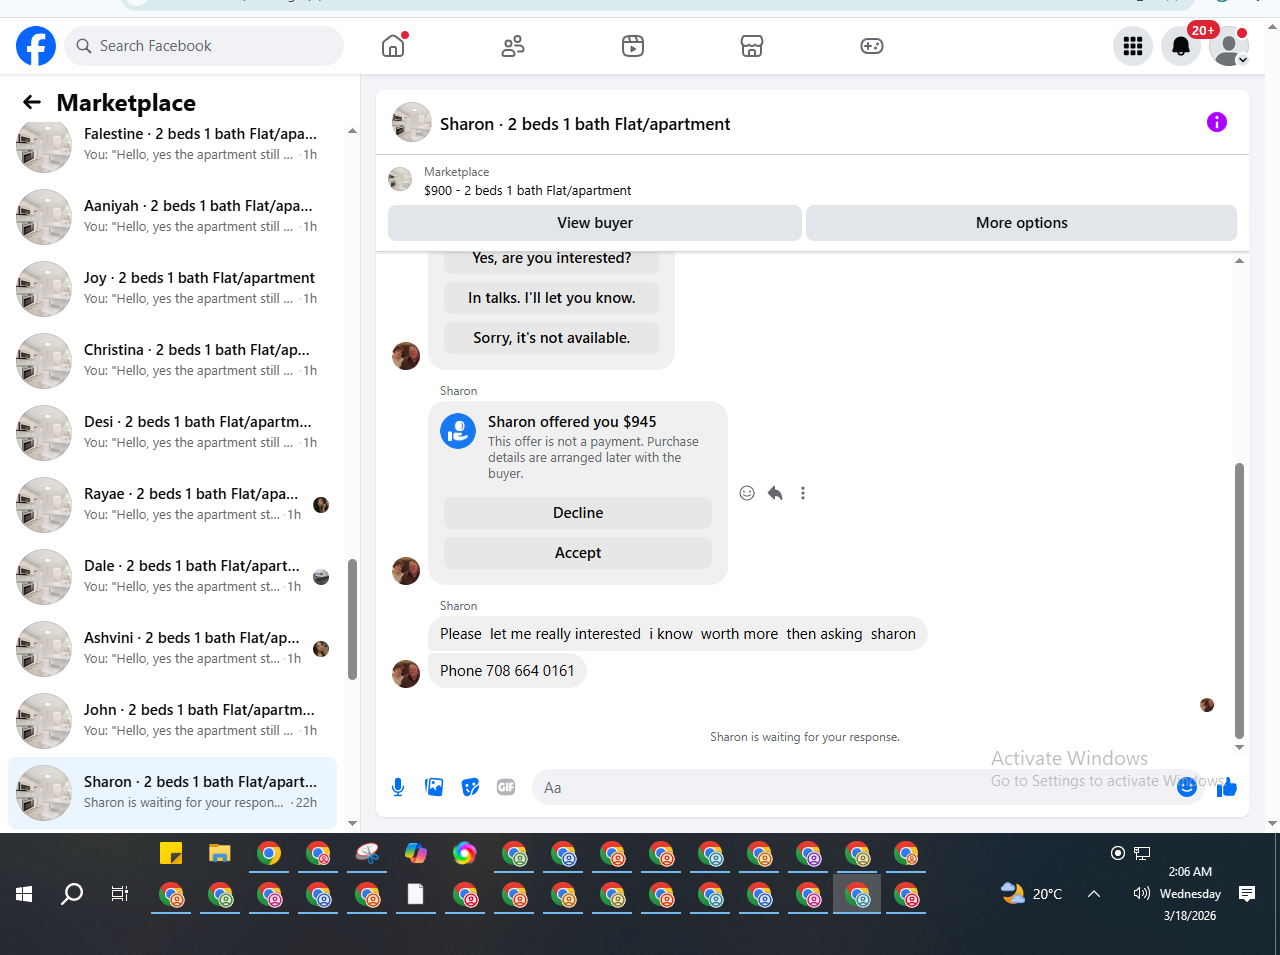
Task: Select the Sharon conversation in the list
Action: (172, 792)
